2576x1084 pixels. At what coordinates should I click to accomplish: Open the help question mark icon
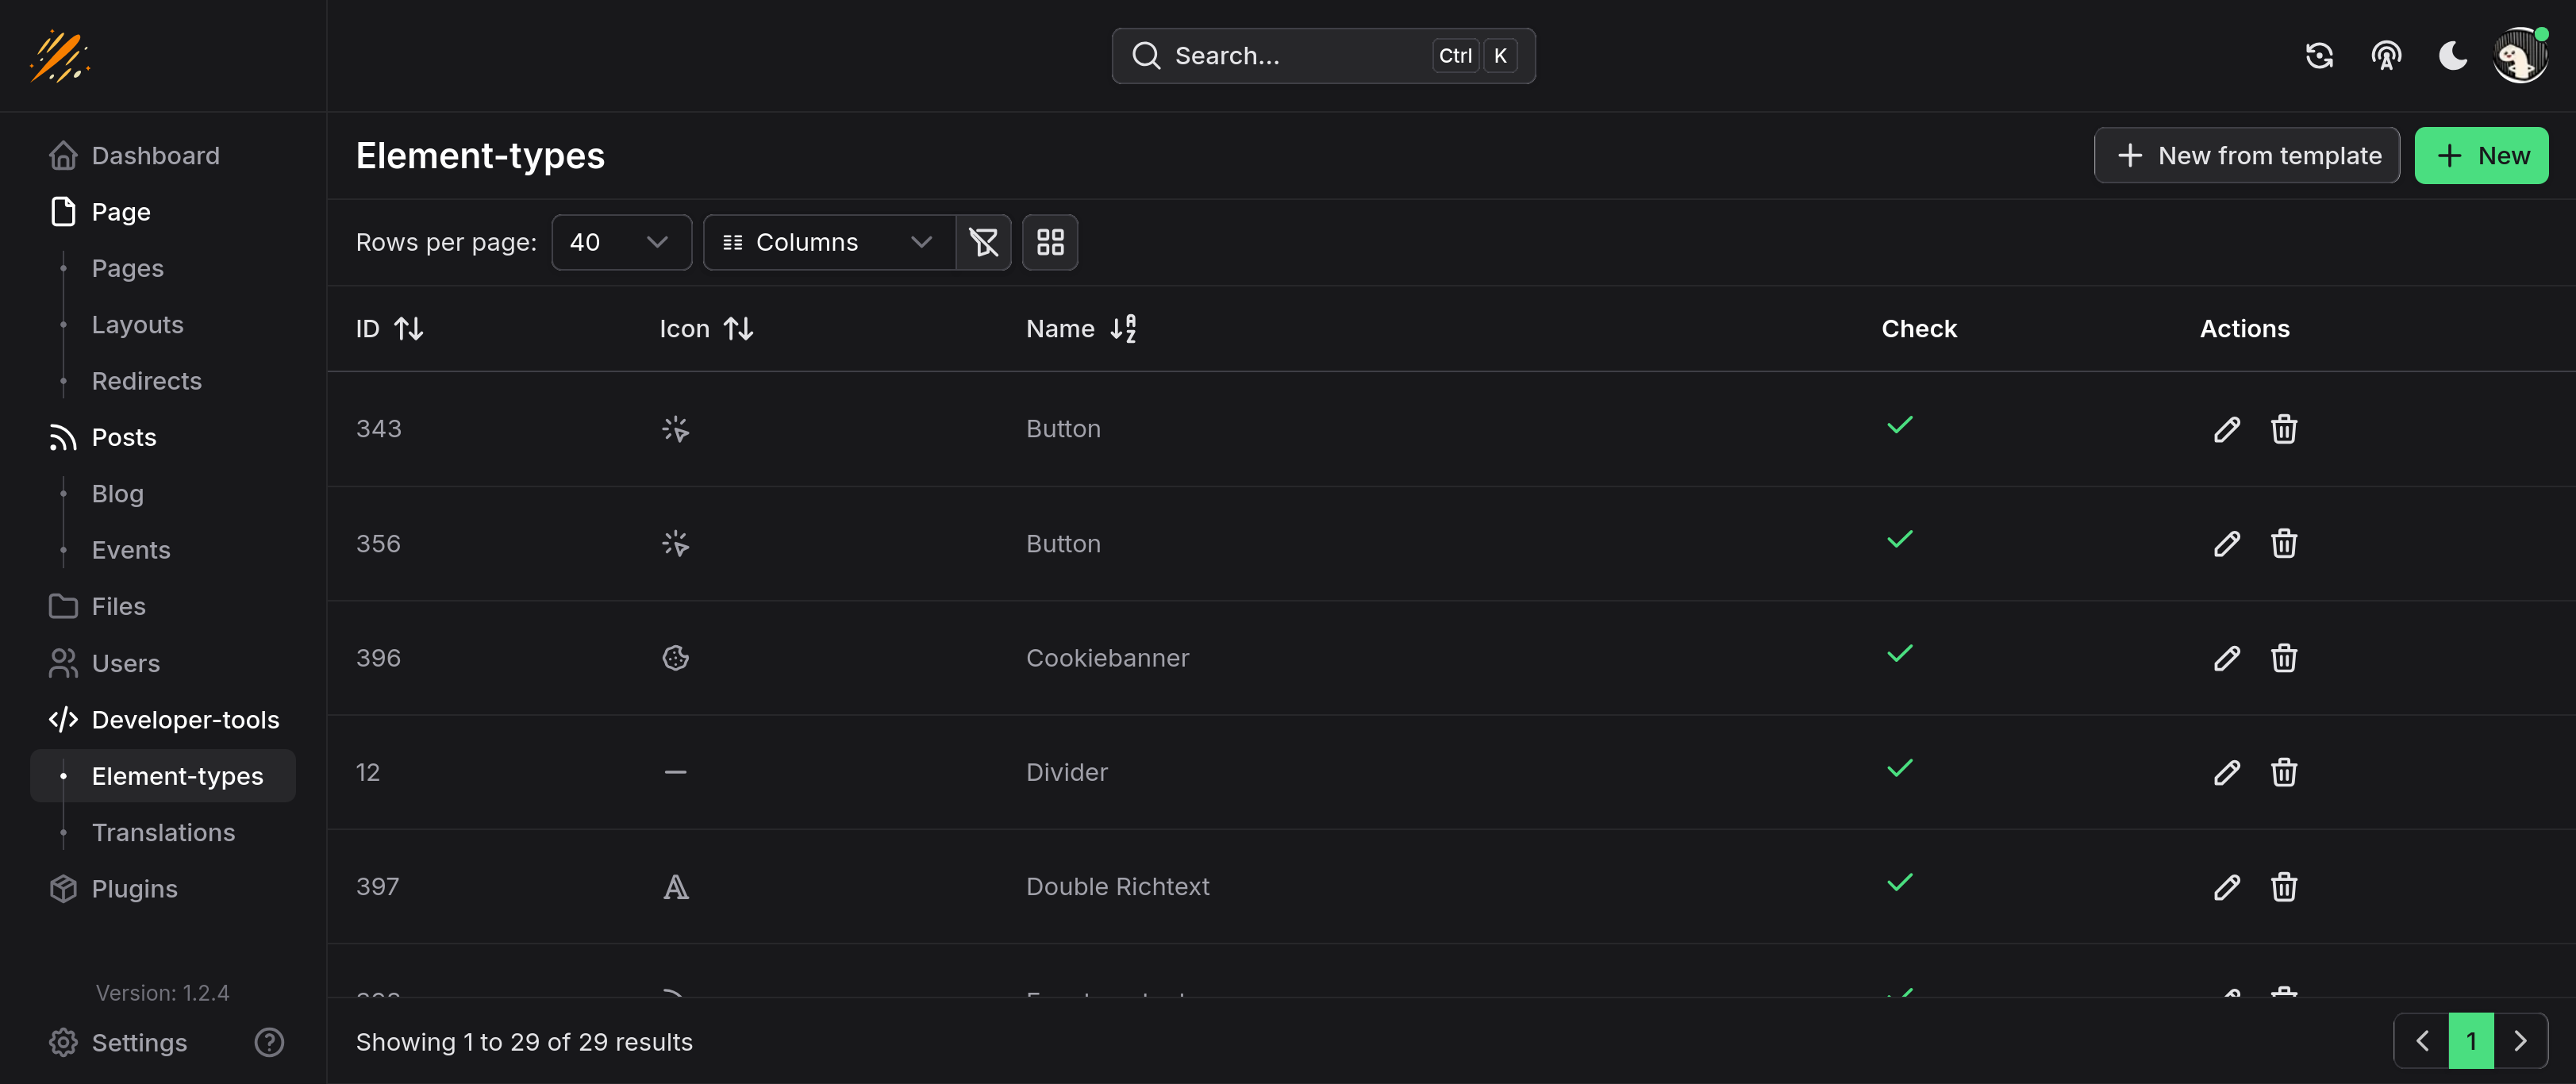click(x=269, y=1042)
